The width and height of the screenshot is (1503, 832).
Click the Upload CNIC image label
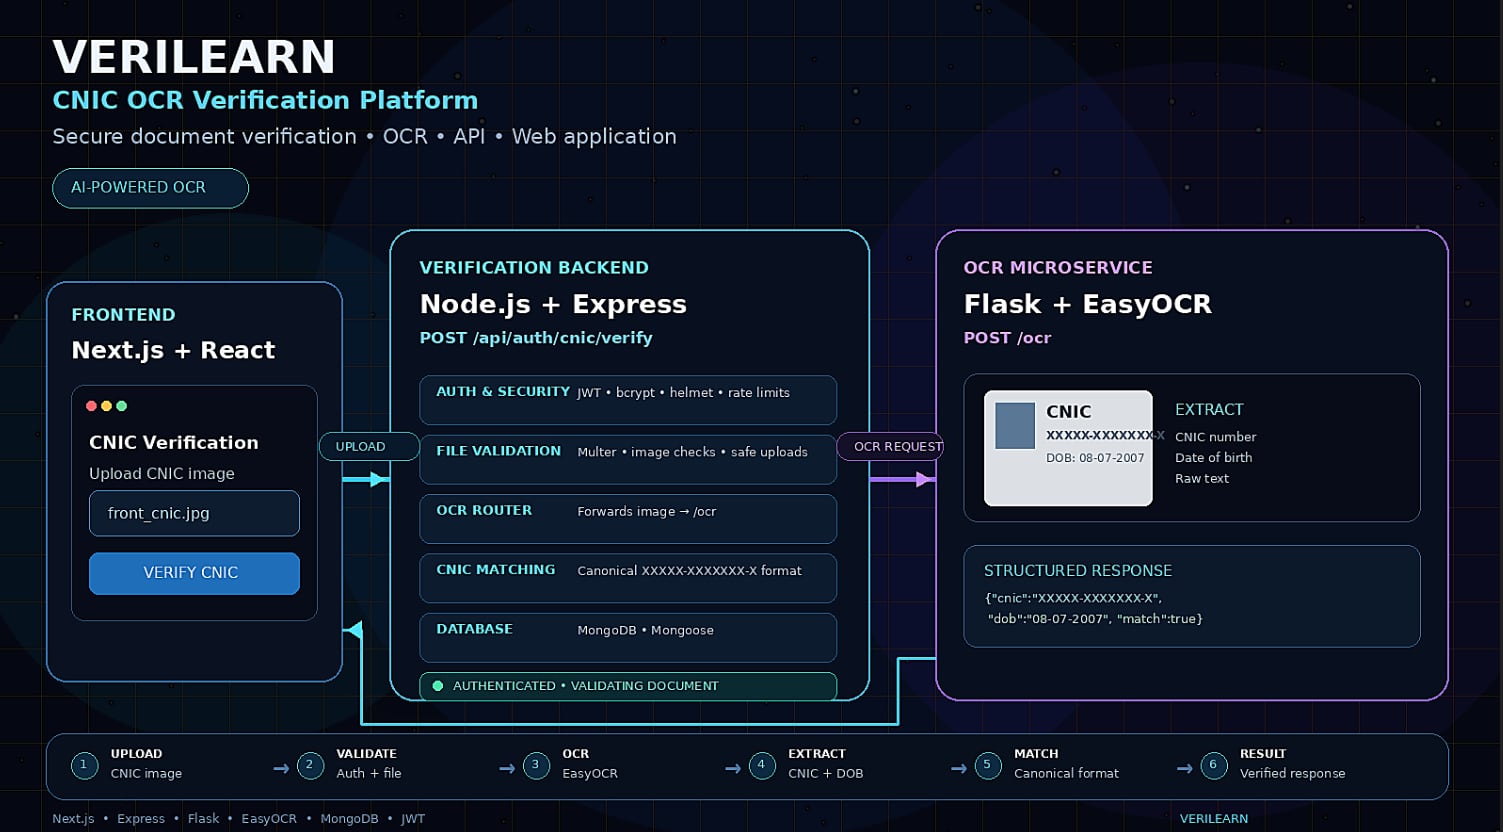pos(162,474)
